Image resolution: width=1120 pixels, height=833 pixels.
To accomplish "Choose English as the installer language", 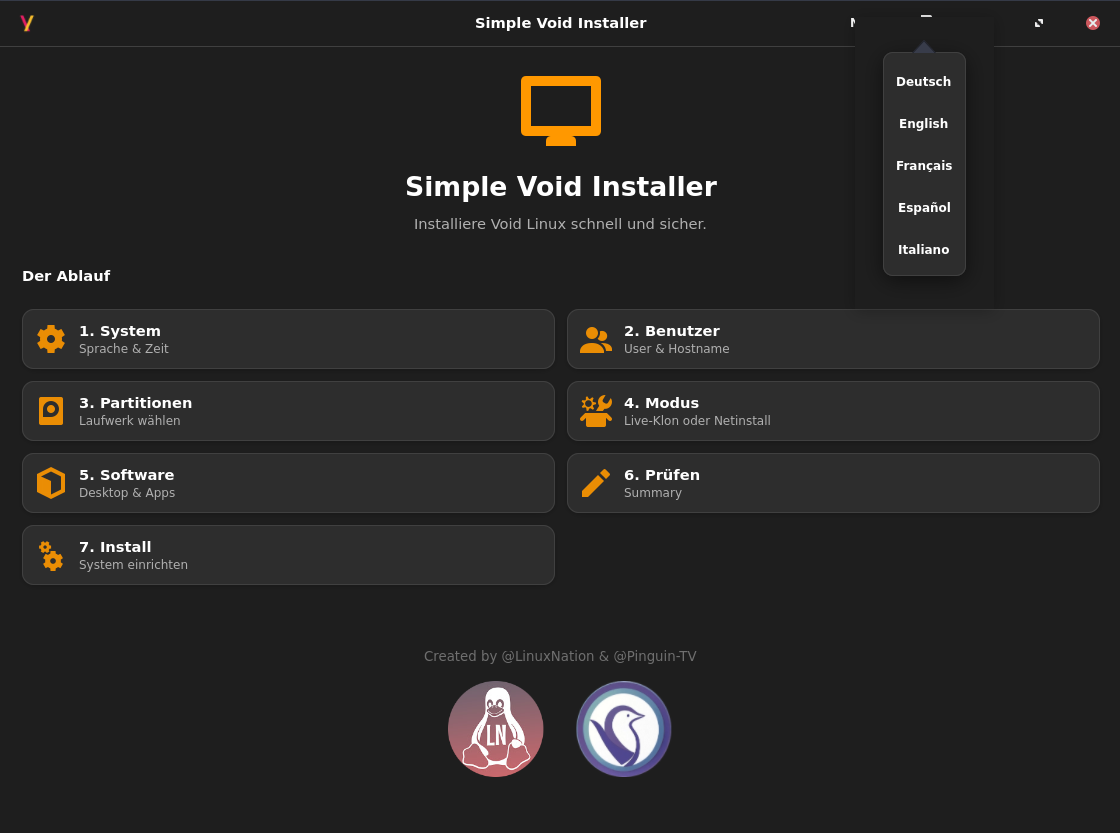I will (x=923, y=123).
